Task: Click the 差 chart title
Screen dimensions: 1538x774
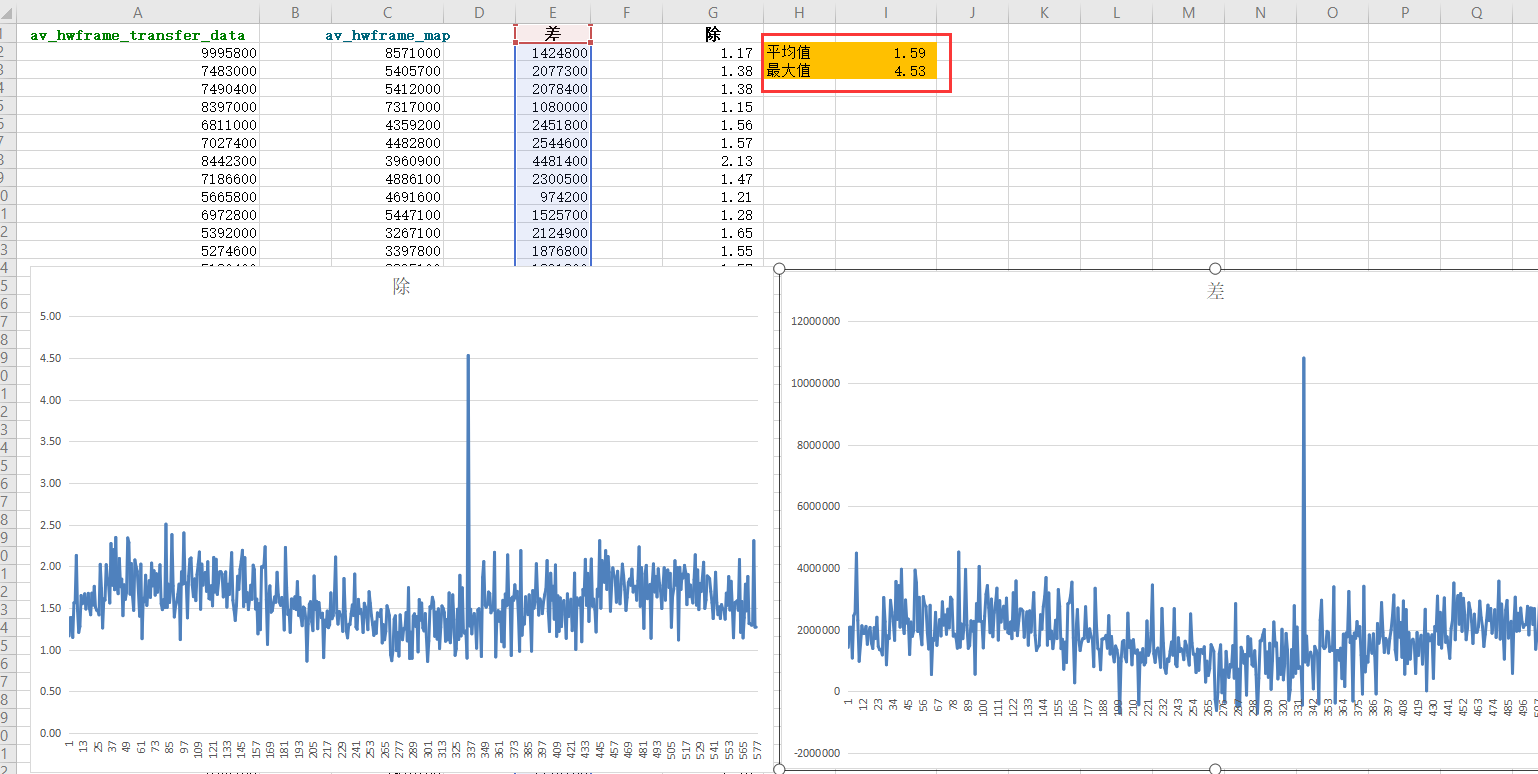Action: pyautogui.click(x=1215, y=291)
